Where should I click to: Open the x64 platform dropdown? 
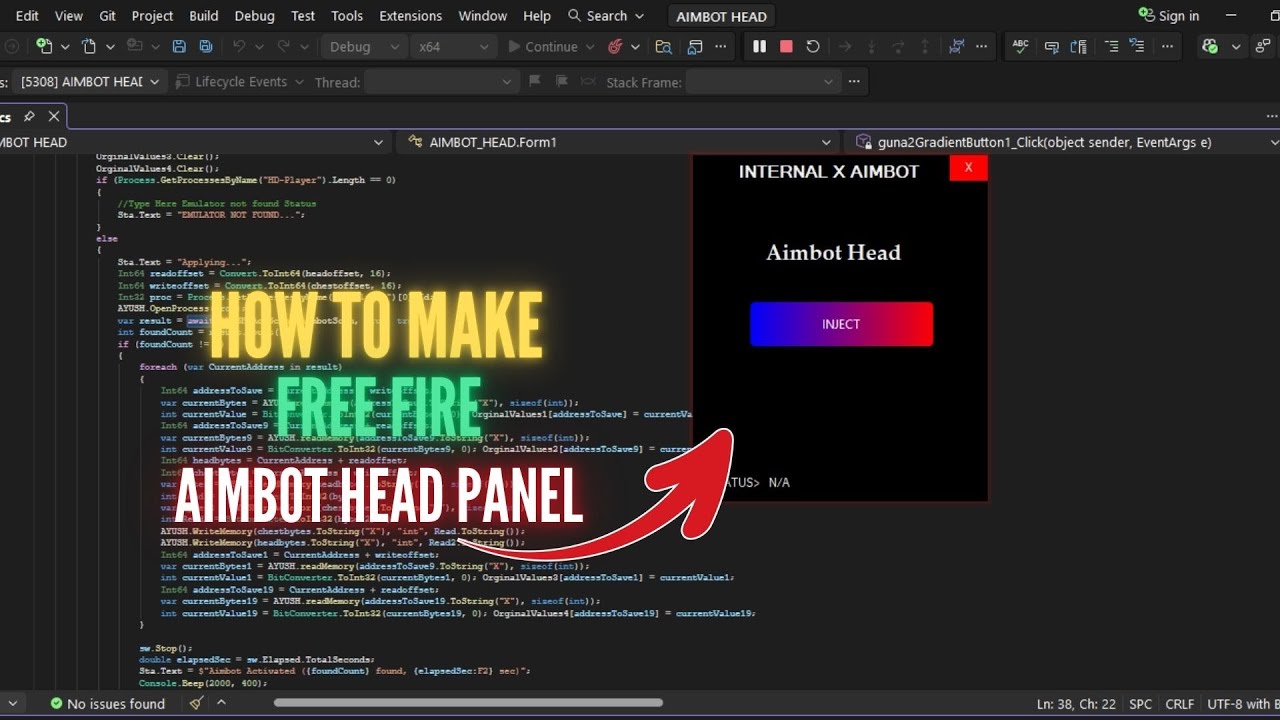(x=454, y=46)
